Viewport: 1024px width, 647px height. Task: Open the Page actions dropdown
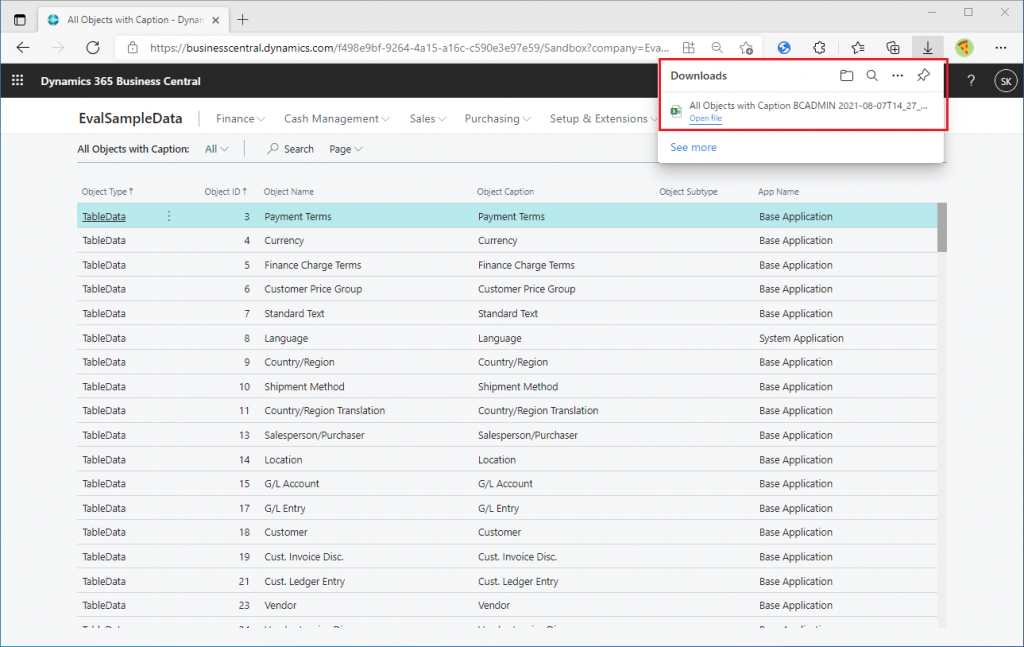click(x=345, y=149)
